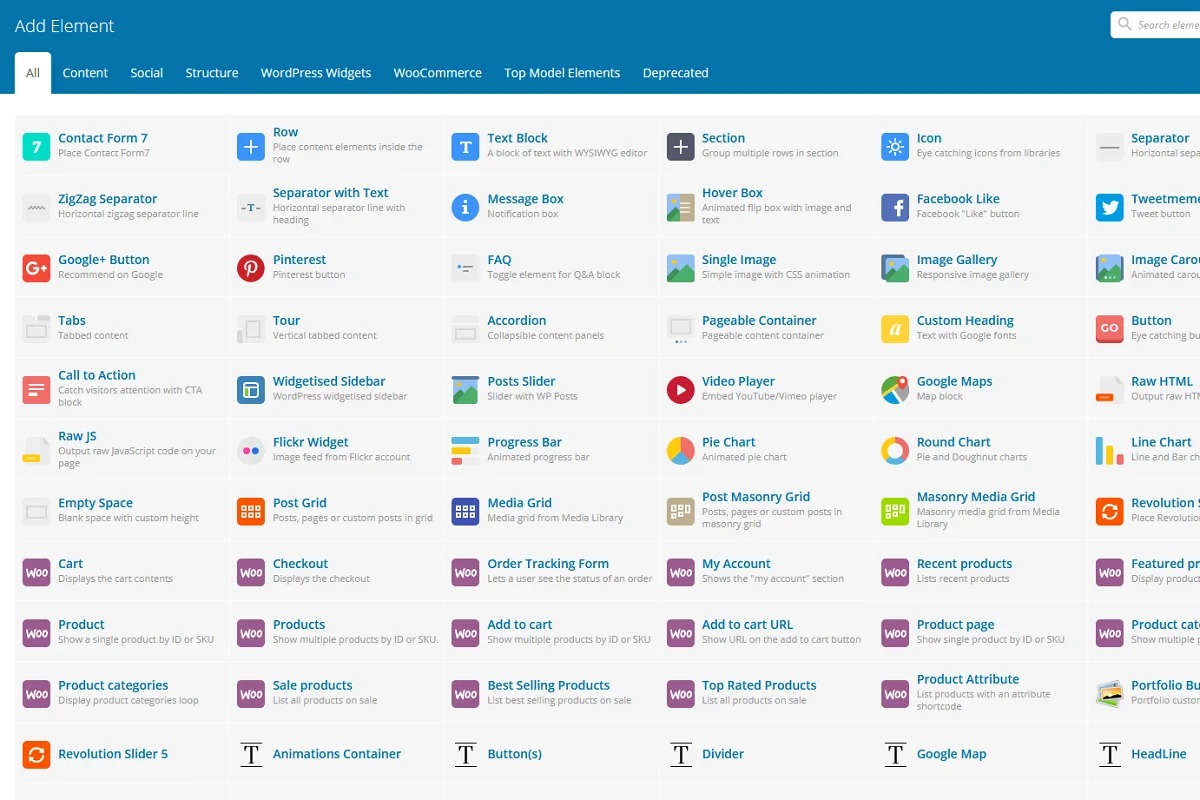Add the Progress Bar element
This screenshot has height=800, width=1200.
coord(524,442)
